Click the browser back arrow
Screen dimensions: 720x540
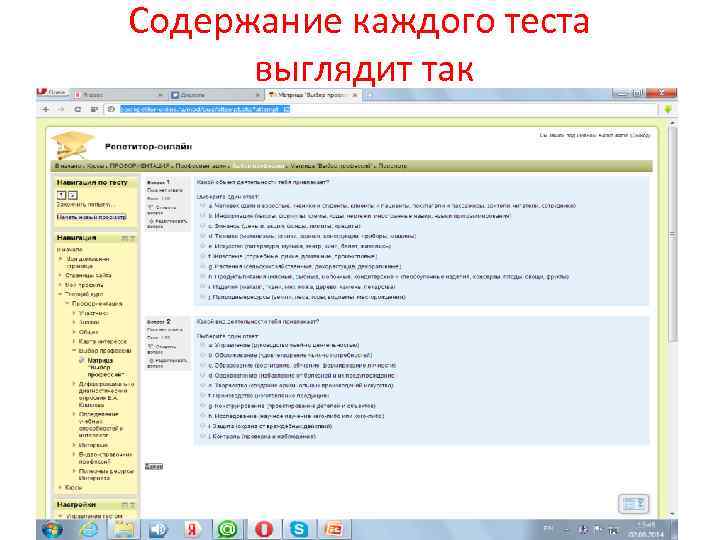pos(45,109)
